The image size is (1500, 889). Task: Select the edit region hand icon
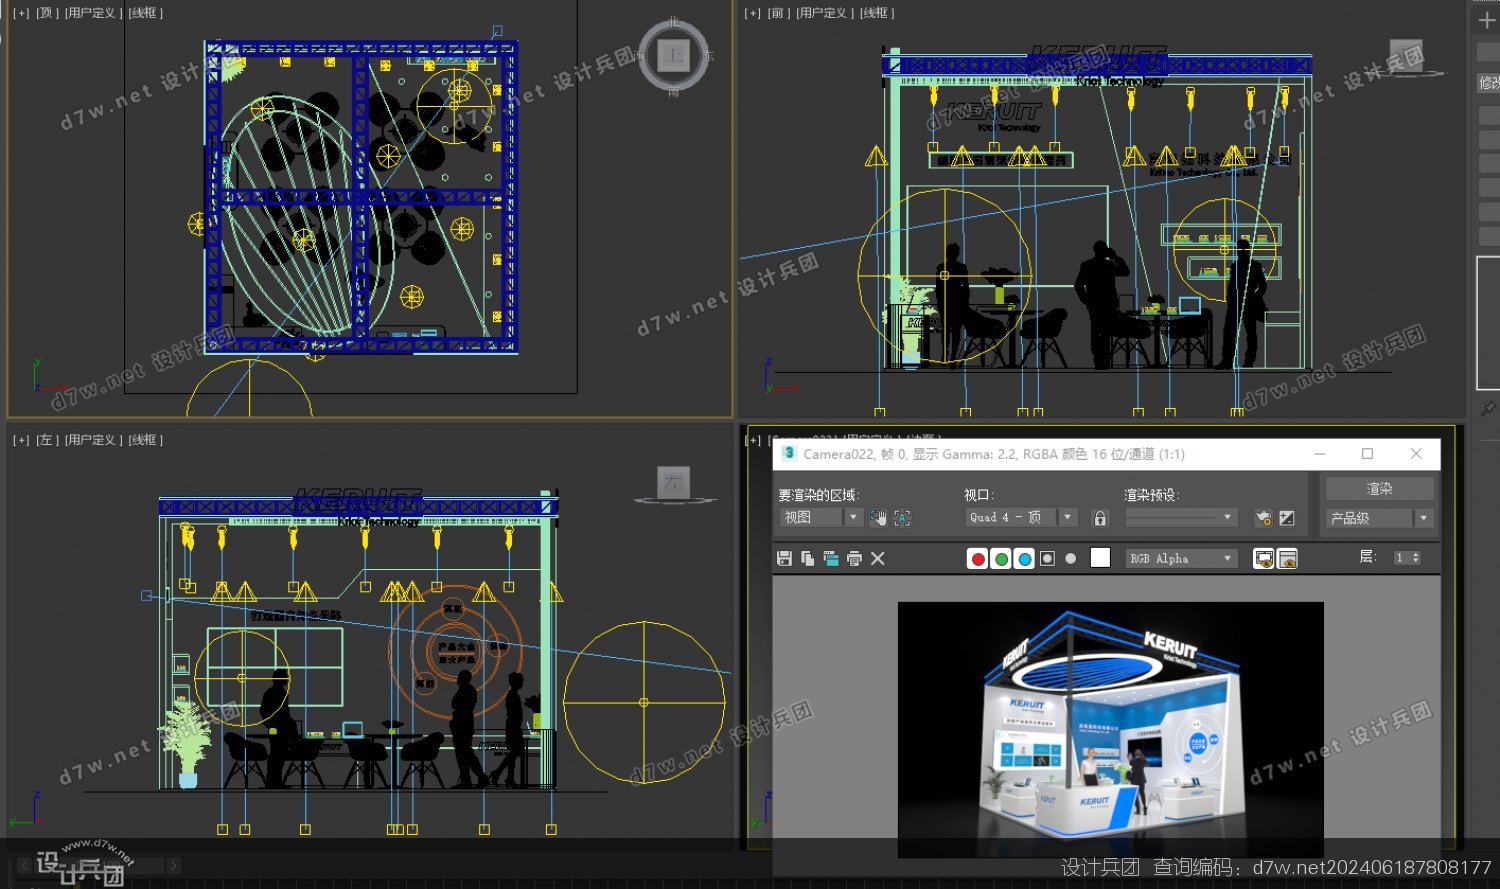pos(878,517)
